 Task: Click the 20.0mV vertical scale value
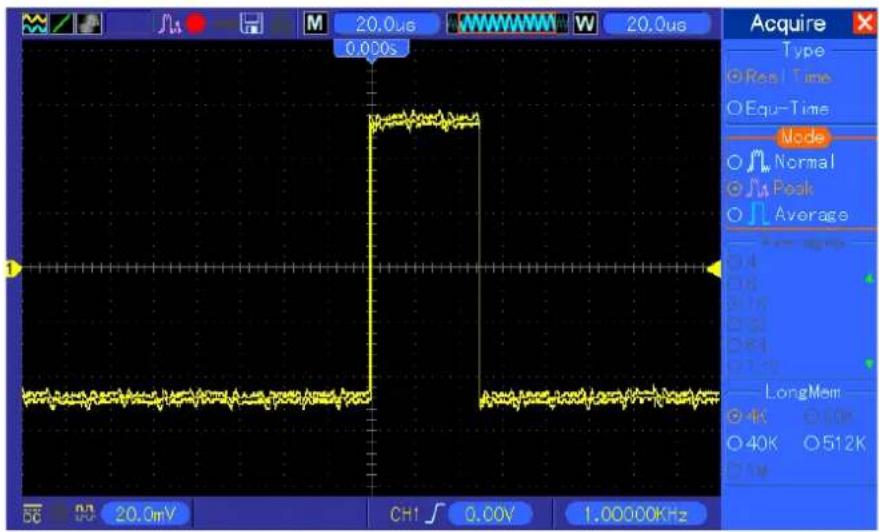click(145, 514)
